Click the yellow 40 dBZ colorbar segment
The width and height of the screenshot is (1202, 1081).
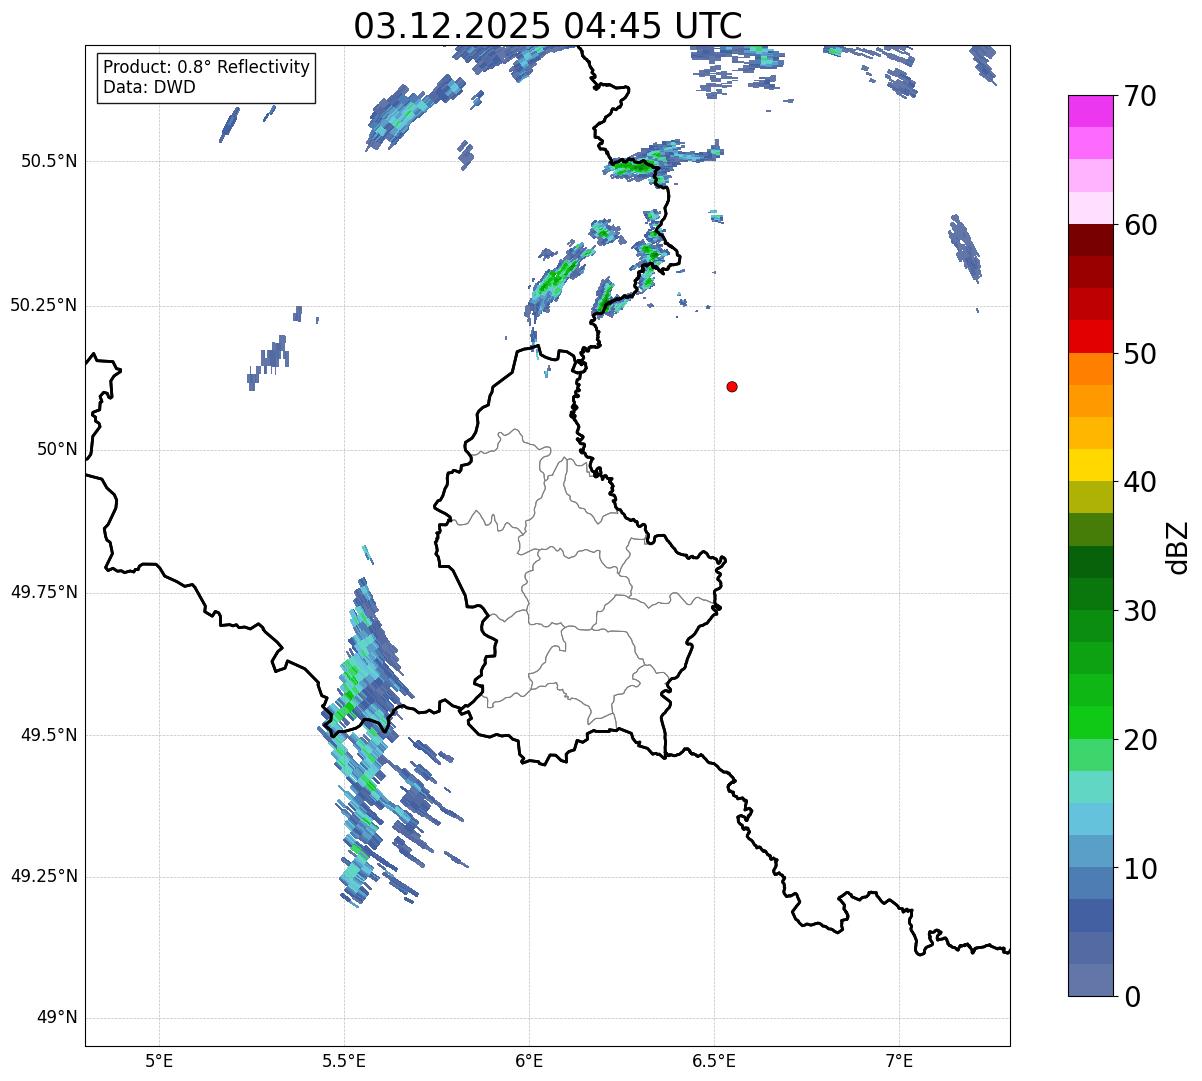pos(1091,465)
